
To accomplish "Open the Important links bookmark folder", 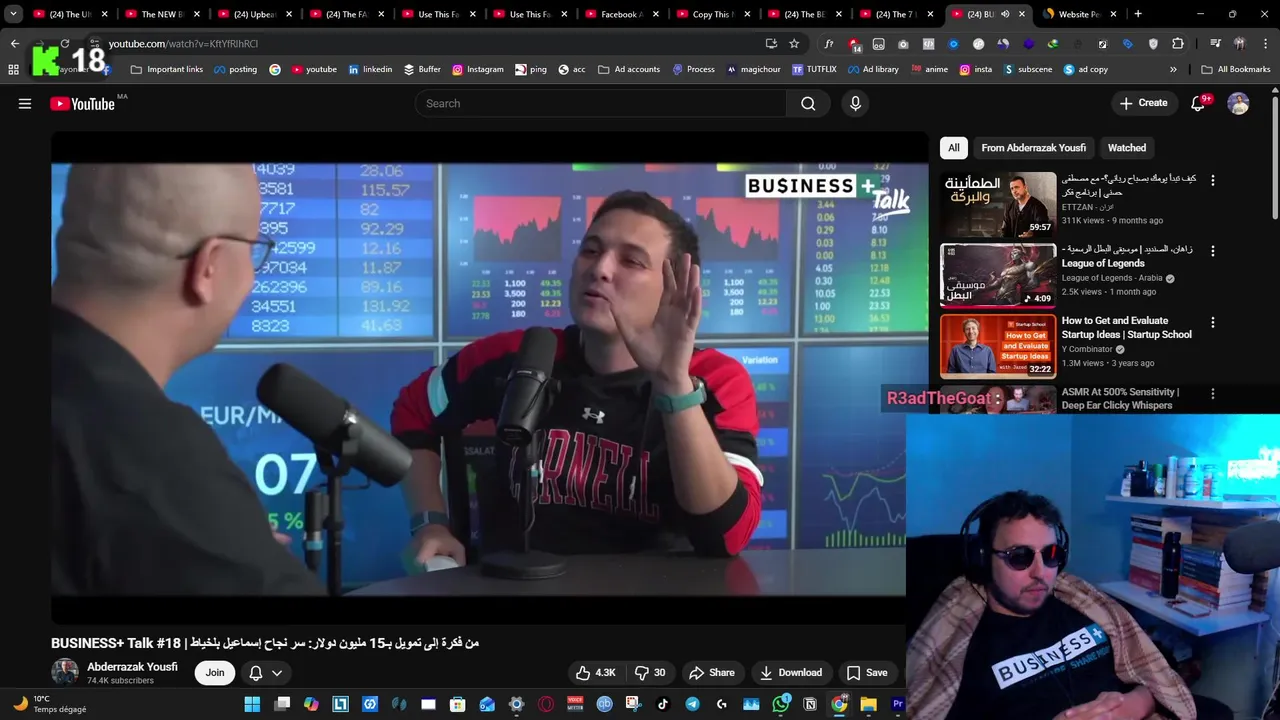I will click(x=167, y=70).
